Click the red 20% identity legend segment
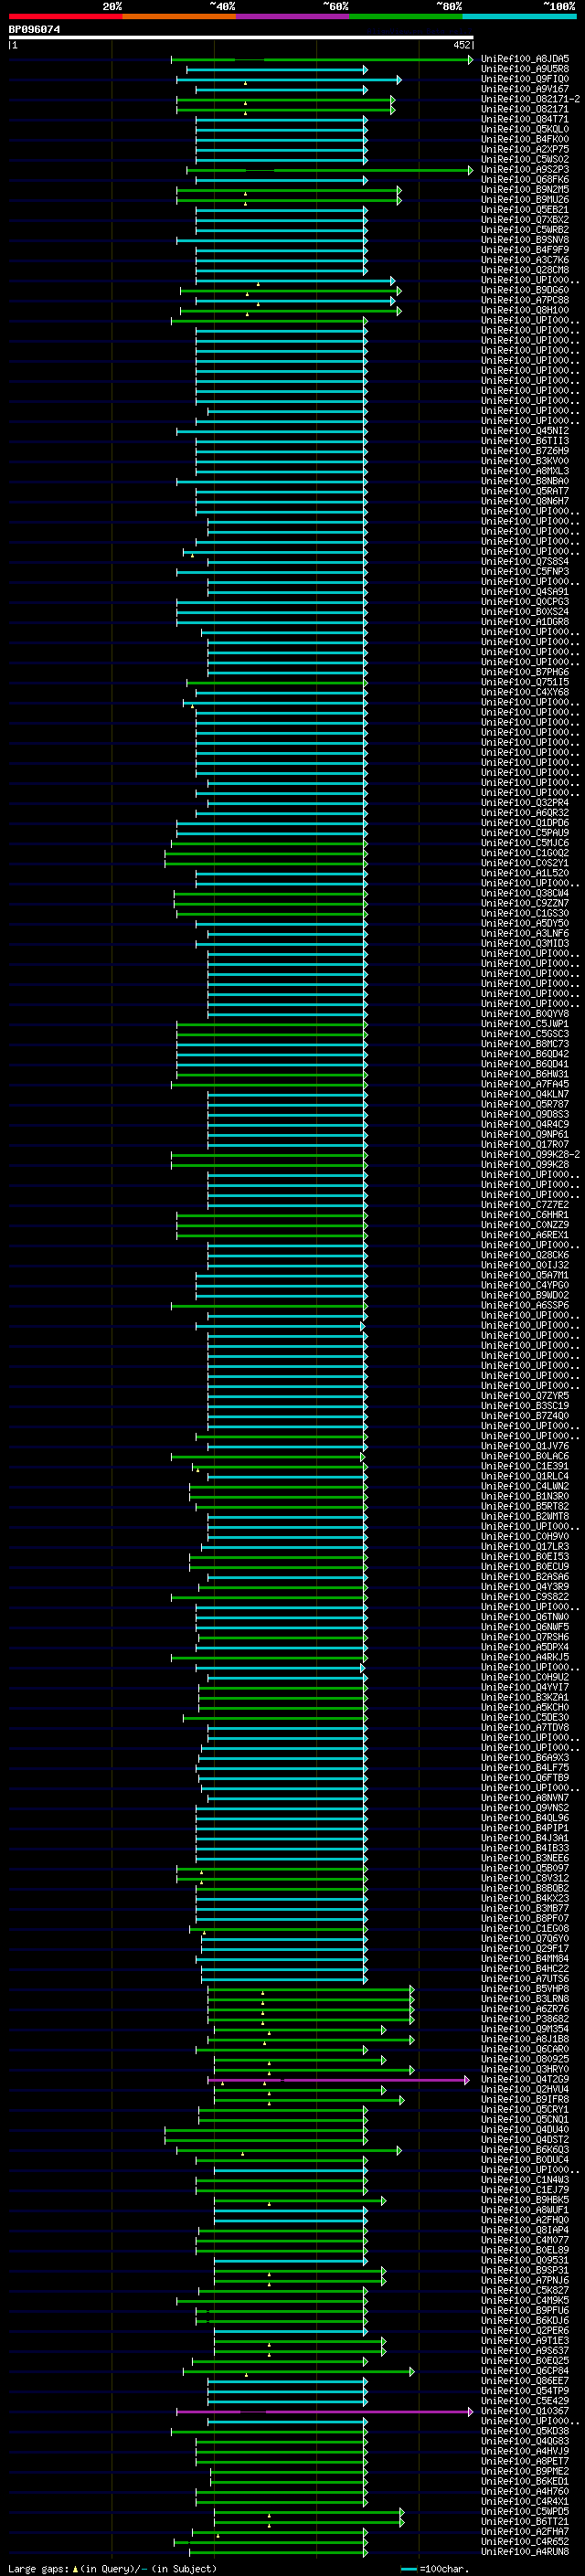The width and height of the screenshot is (585, 2576). tap(65, 16)
